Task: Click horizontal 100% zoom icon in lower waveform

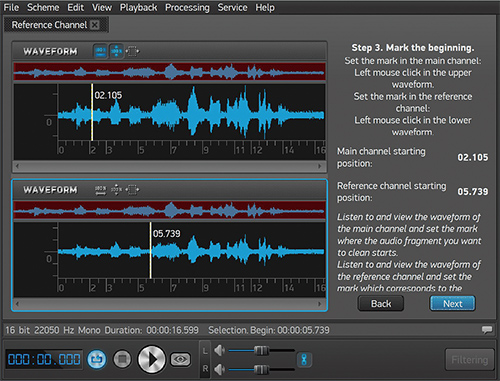Action: coord(100,190)
